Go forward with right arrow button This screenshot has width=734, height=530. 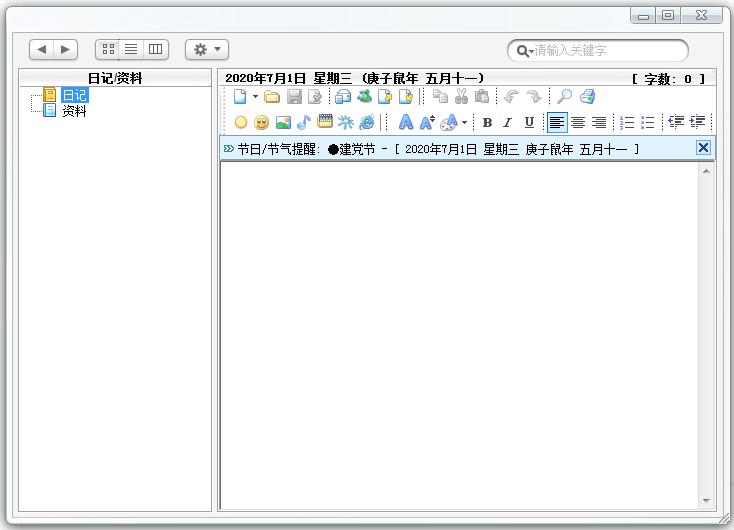(66, 49)
